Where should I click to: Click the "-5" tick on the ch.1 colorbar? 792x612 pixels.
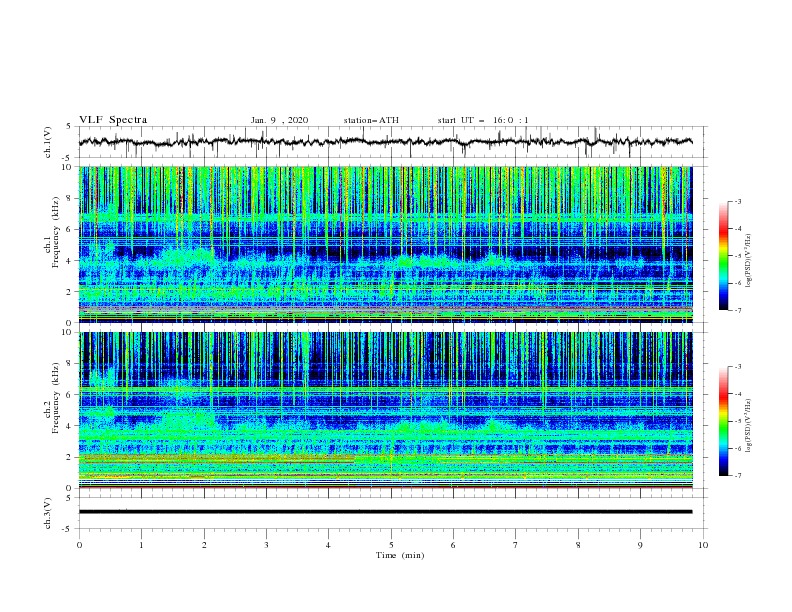[x=738, y=256]
